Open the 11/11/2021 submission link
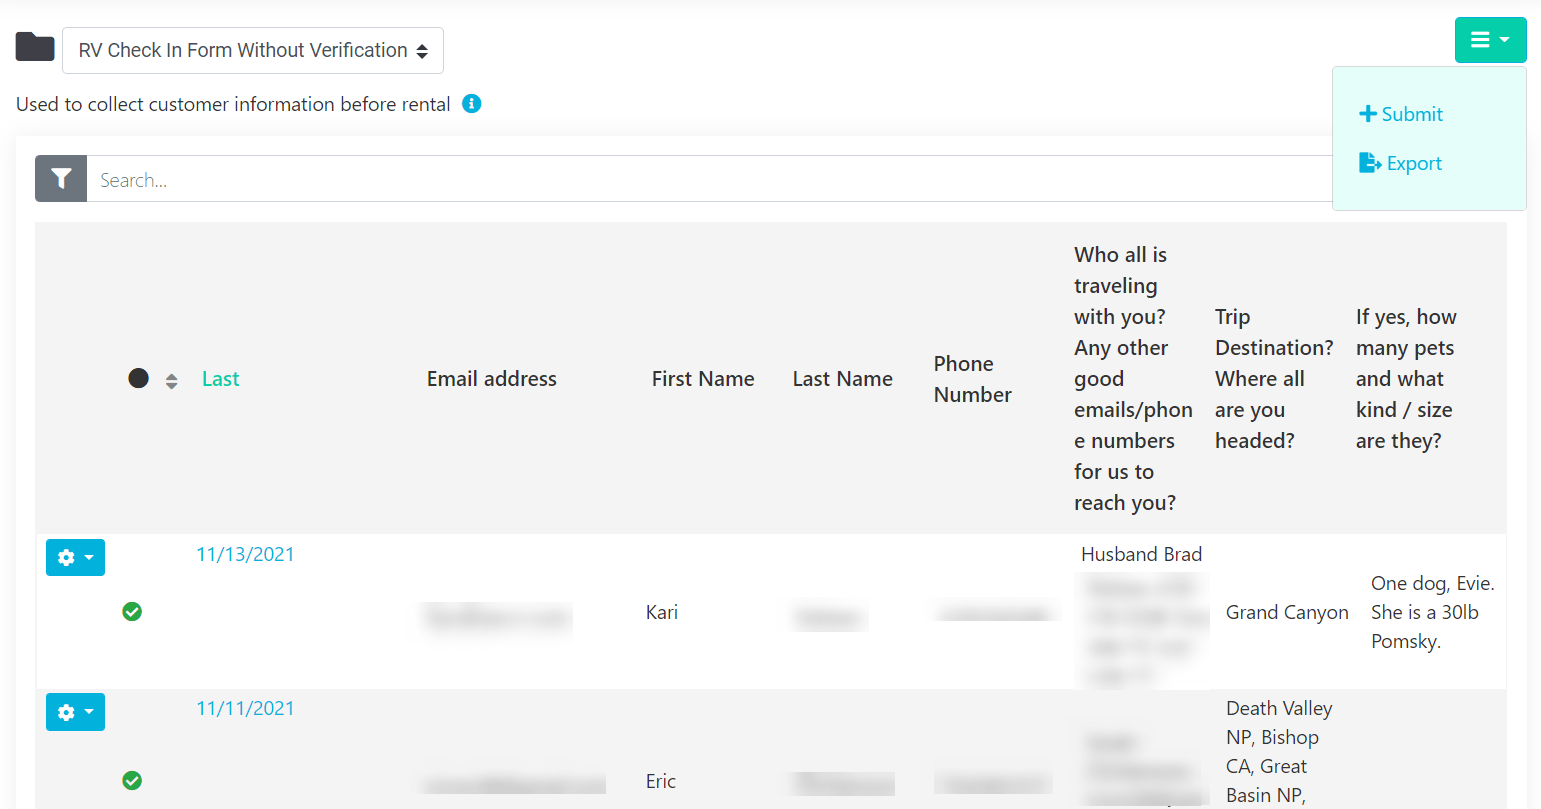This screenshot has height=809, width=1541. [245, 709]
